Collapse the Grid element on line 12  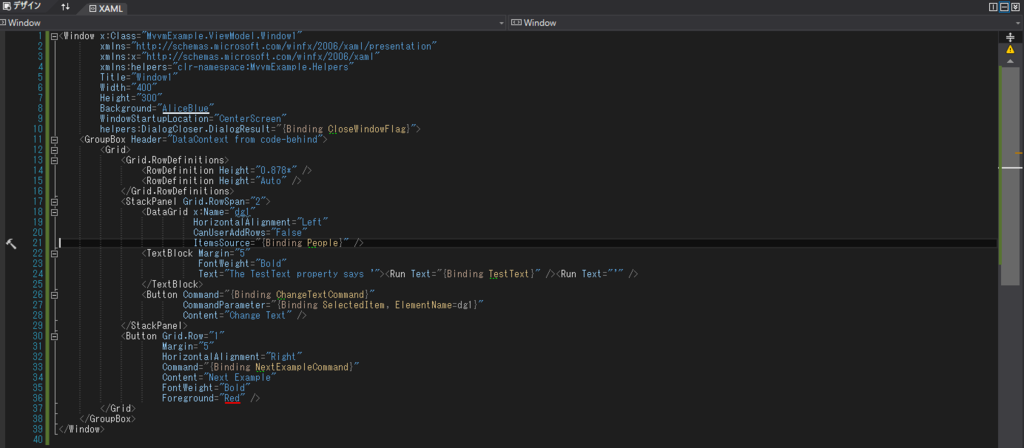[54, 150]
